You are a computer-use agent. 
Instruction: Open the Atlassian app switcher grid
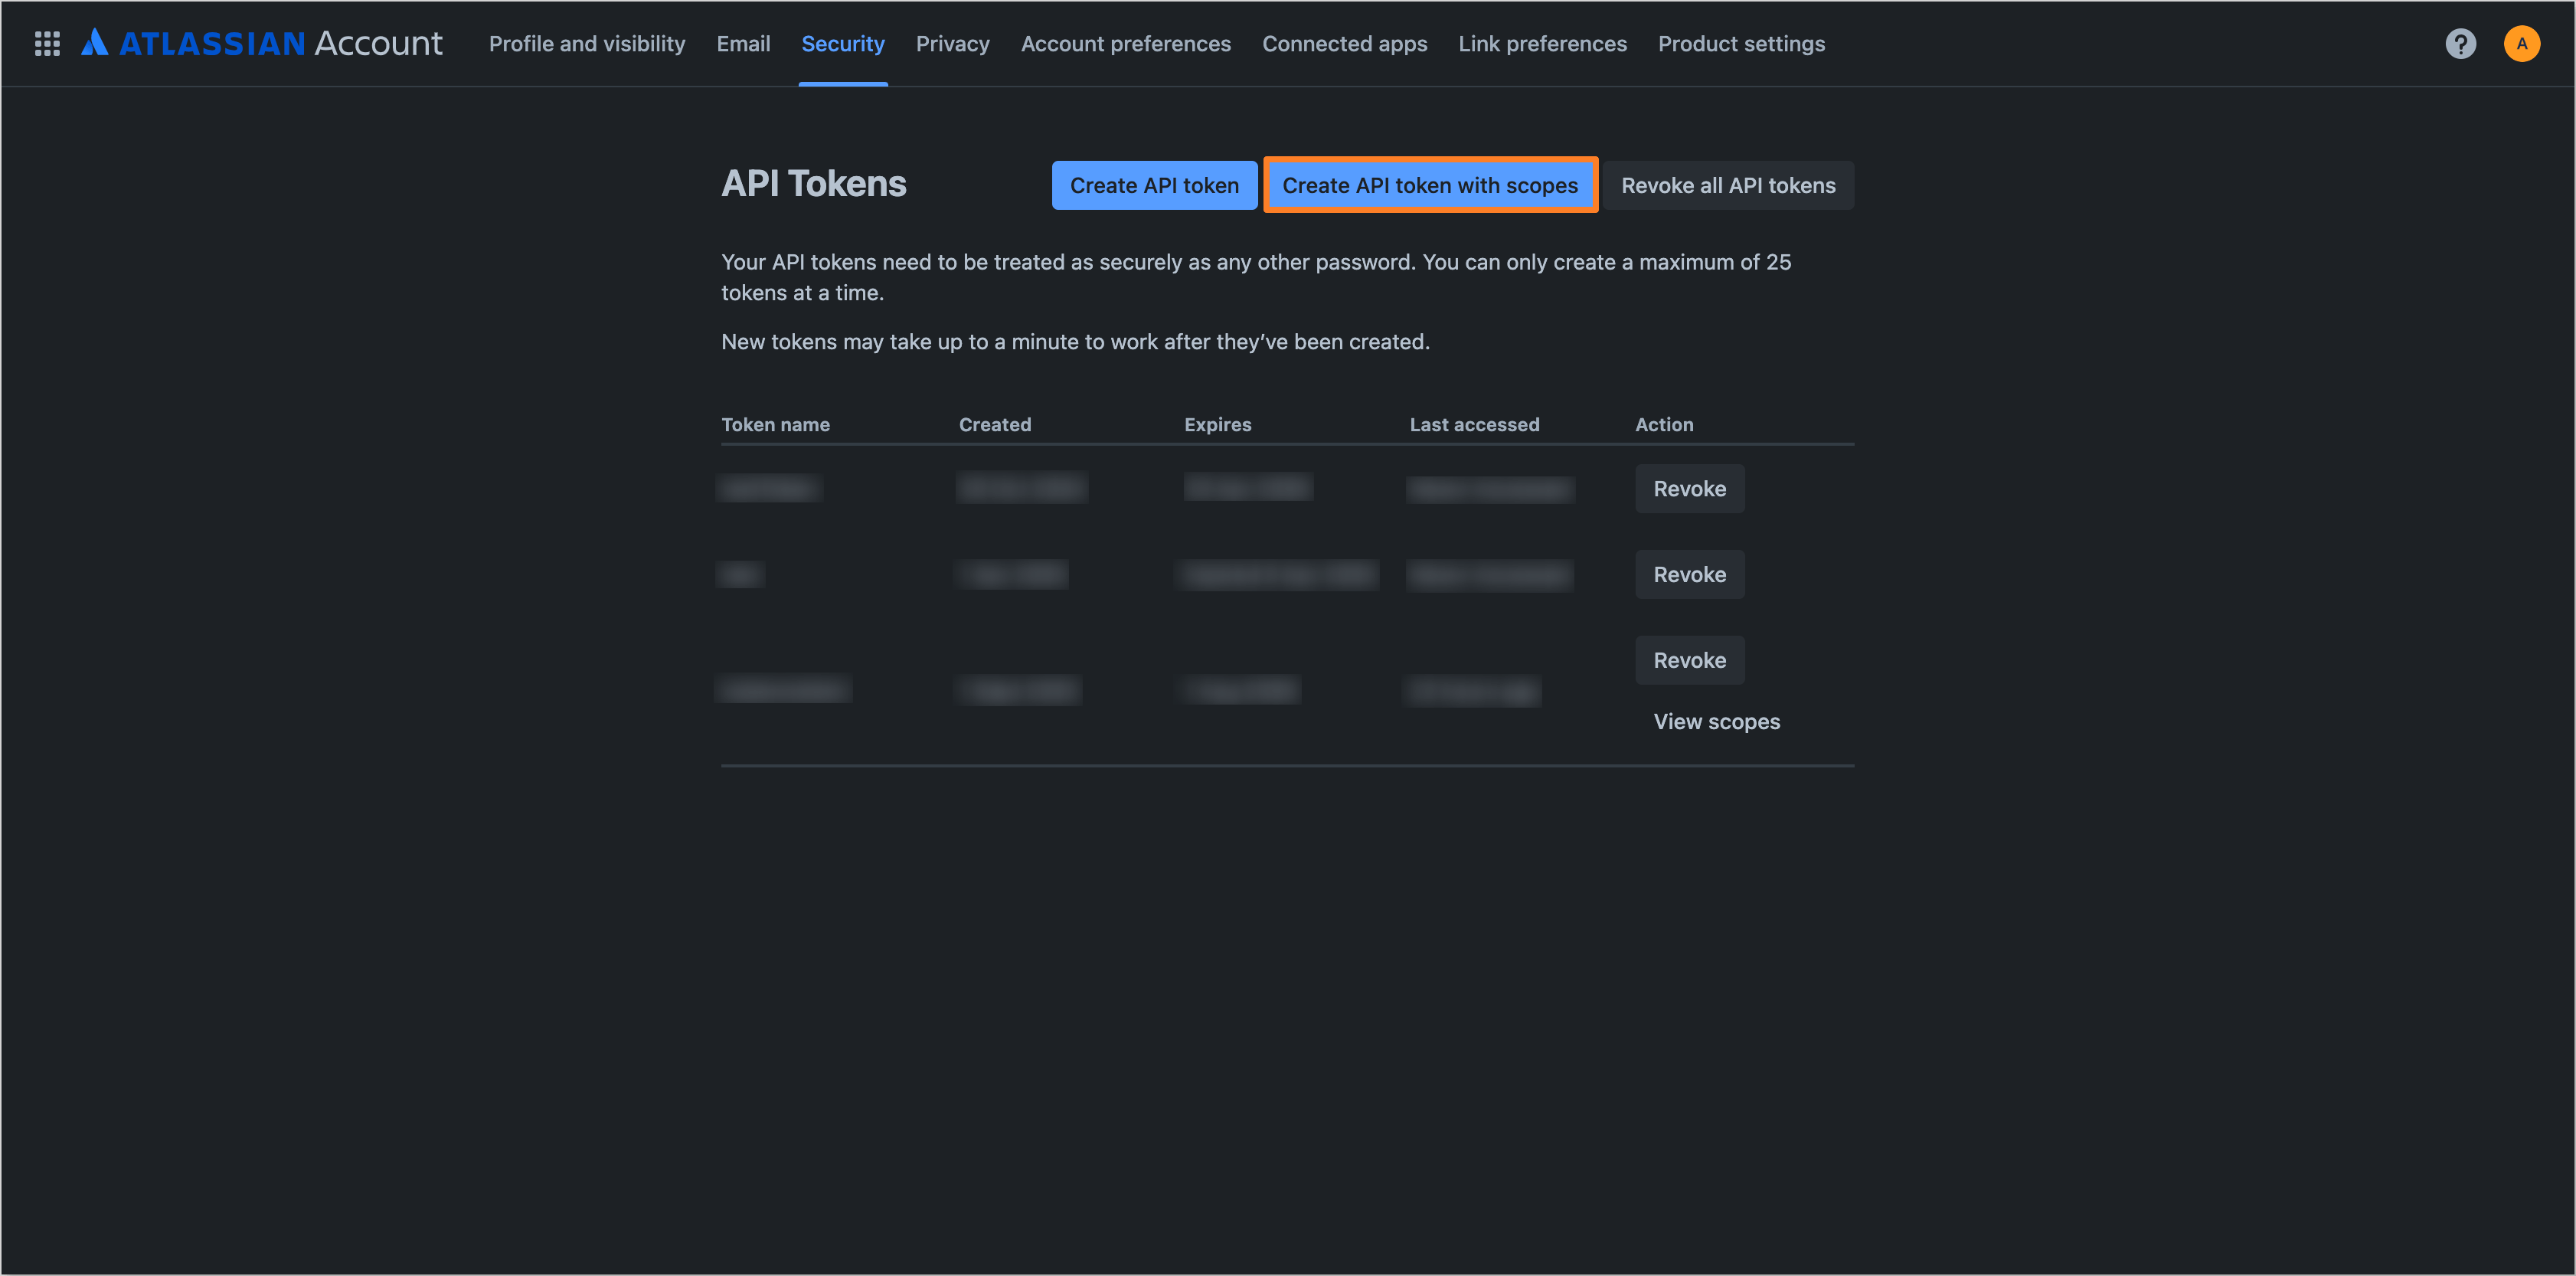click(46, 43)
